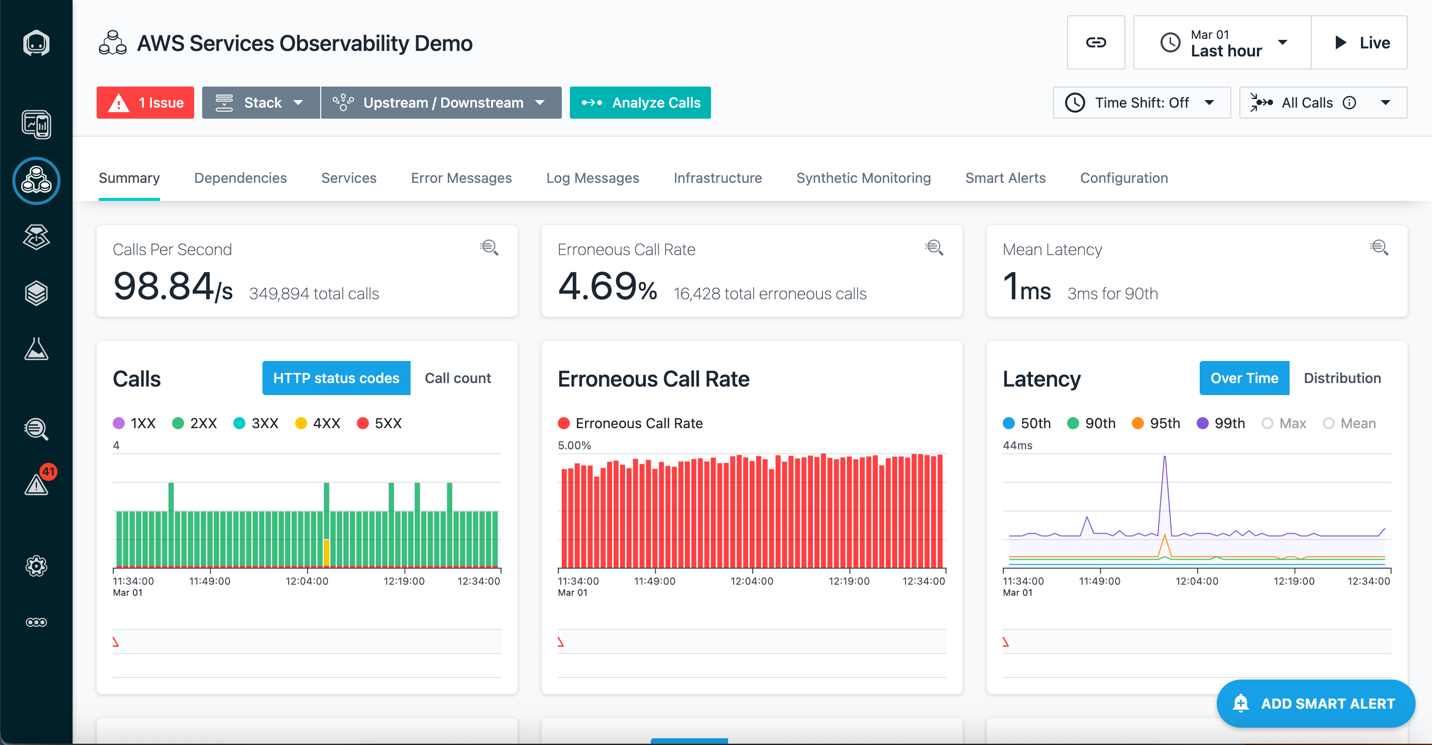1432x745 pixels.
Task: Expand the Stack dropdown
Action: tap(261, 103)
